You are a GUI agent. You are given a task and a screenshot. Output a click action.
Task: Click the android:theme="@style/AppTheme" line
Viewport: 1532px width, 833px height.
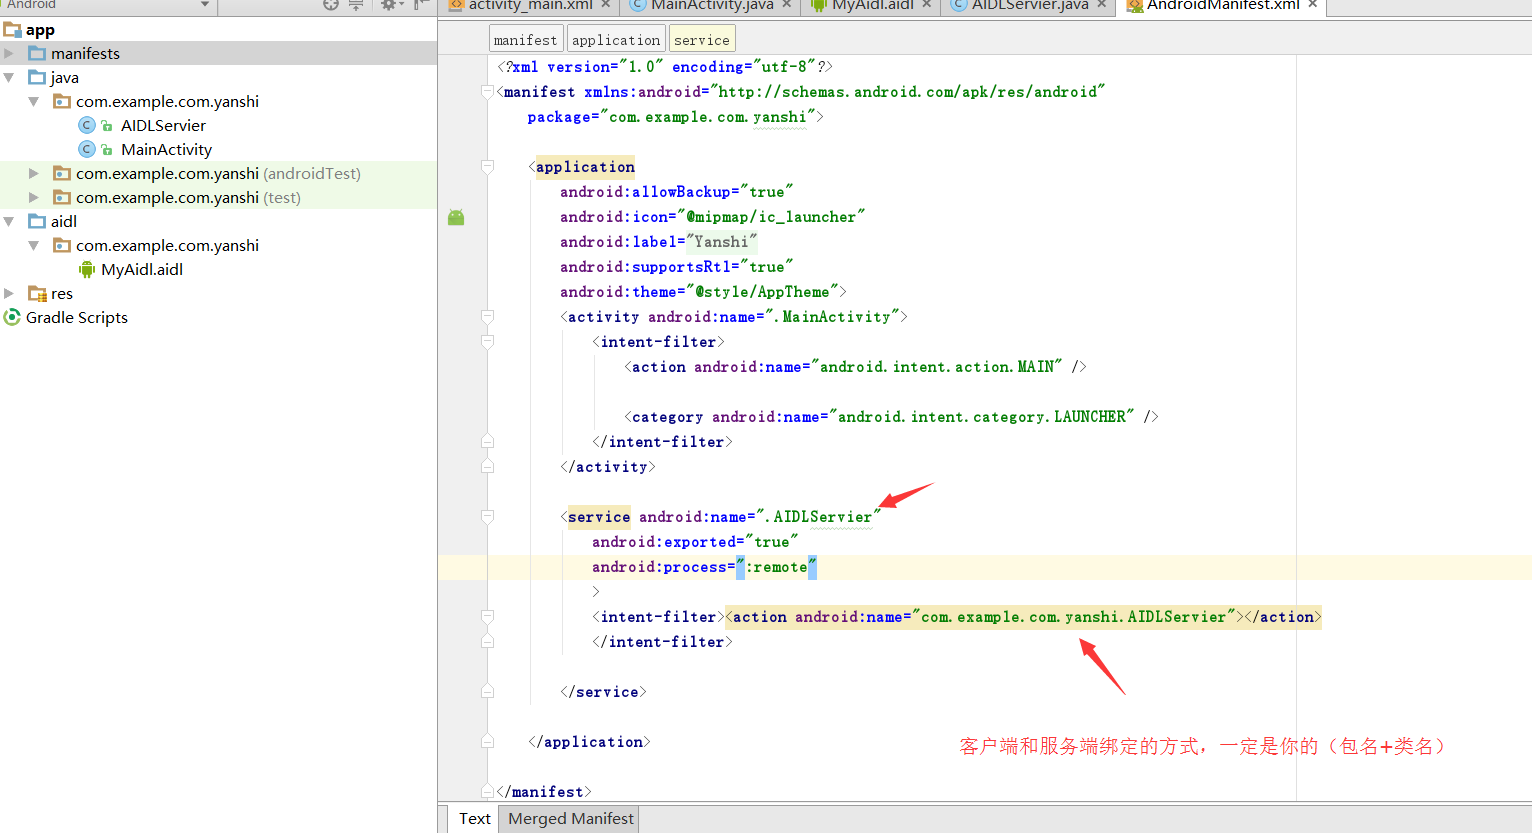703,292
